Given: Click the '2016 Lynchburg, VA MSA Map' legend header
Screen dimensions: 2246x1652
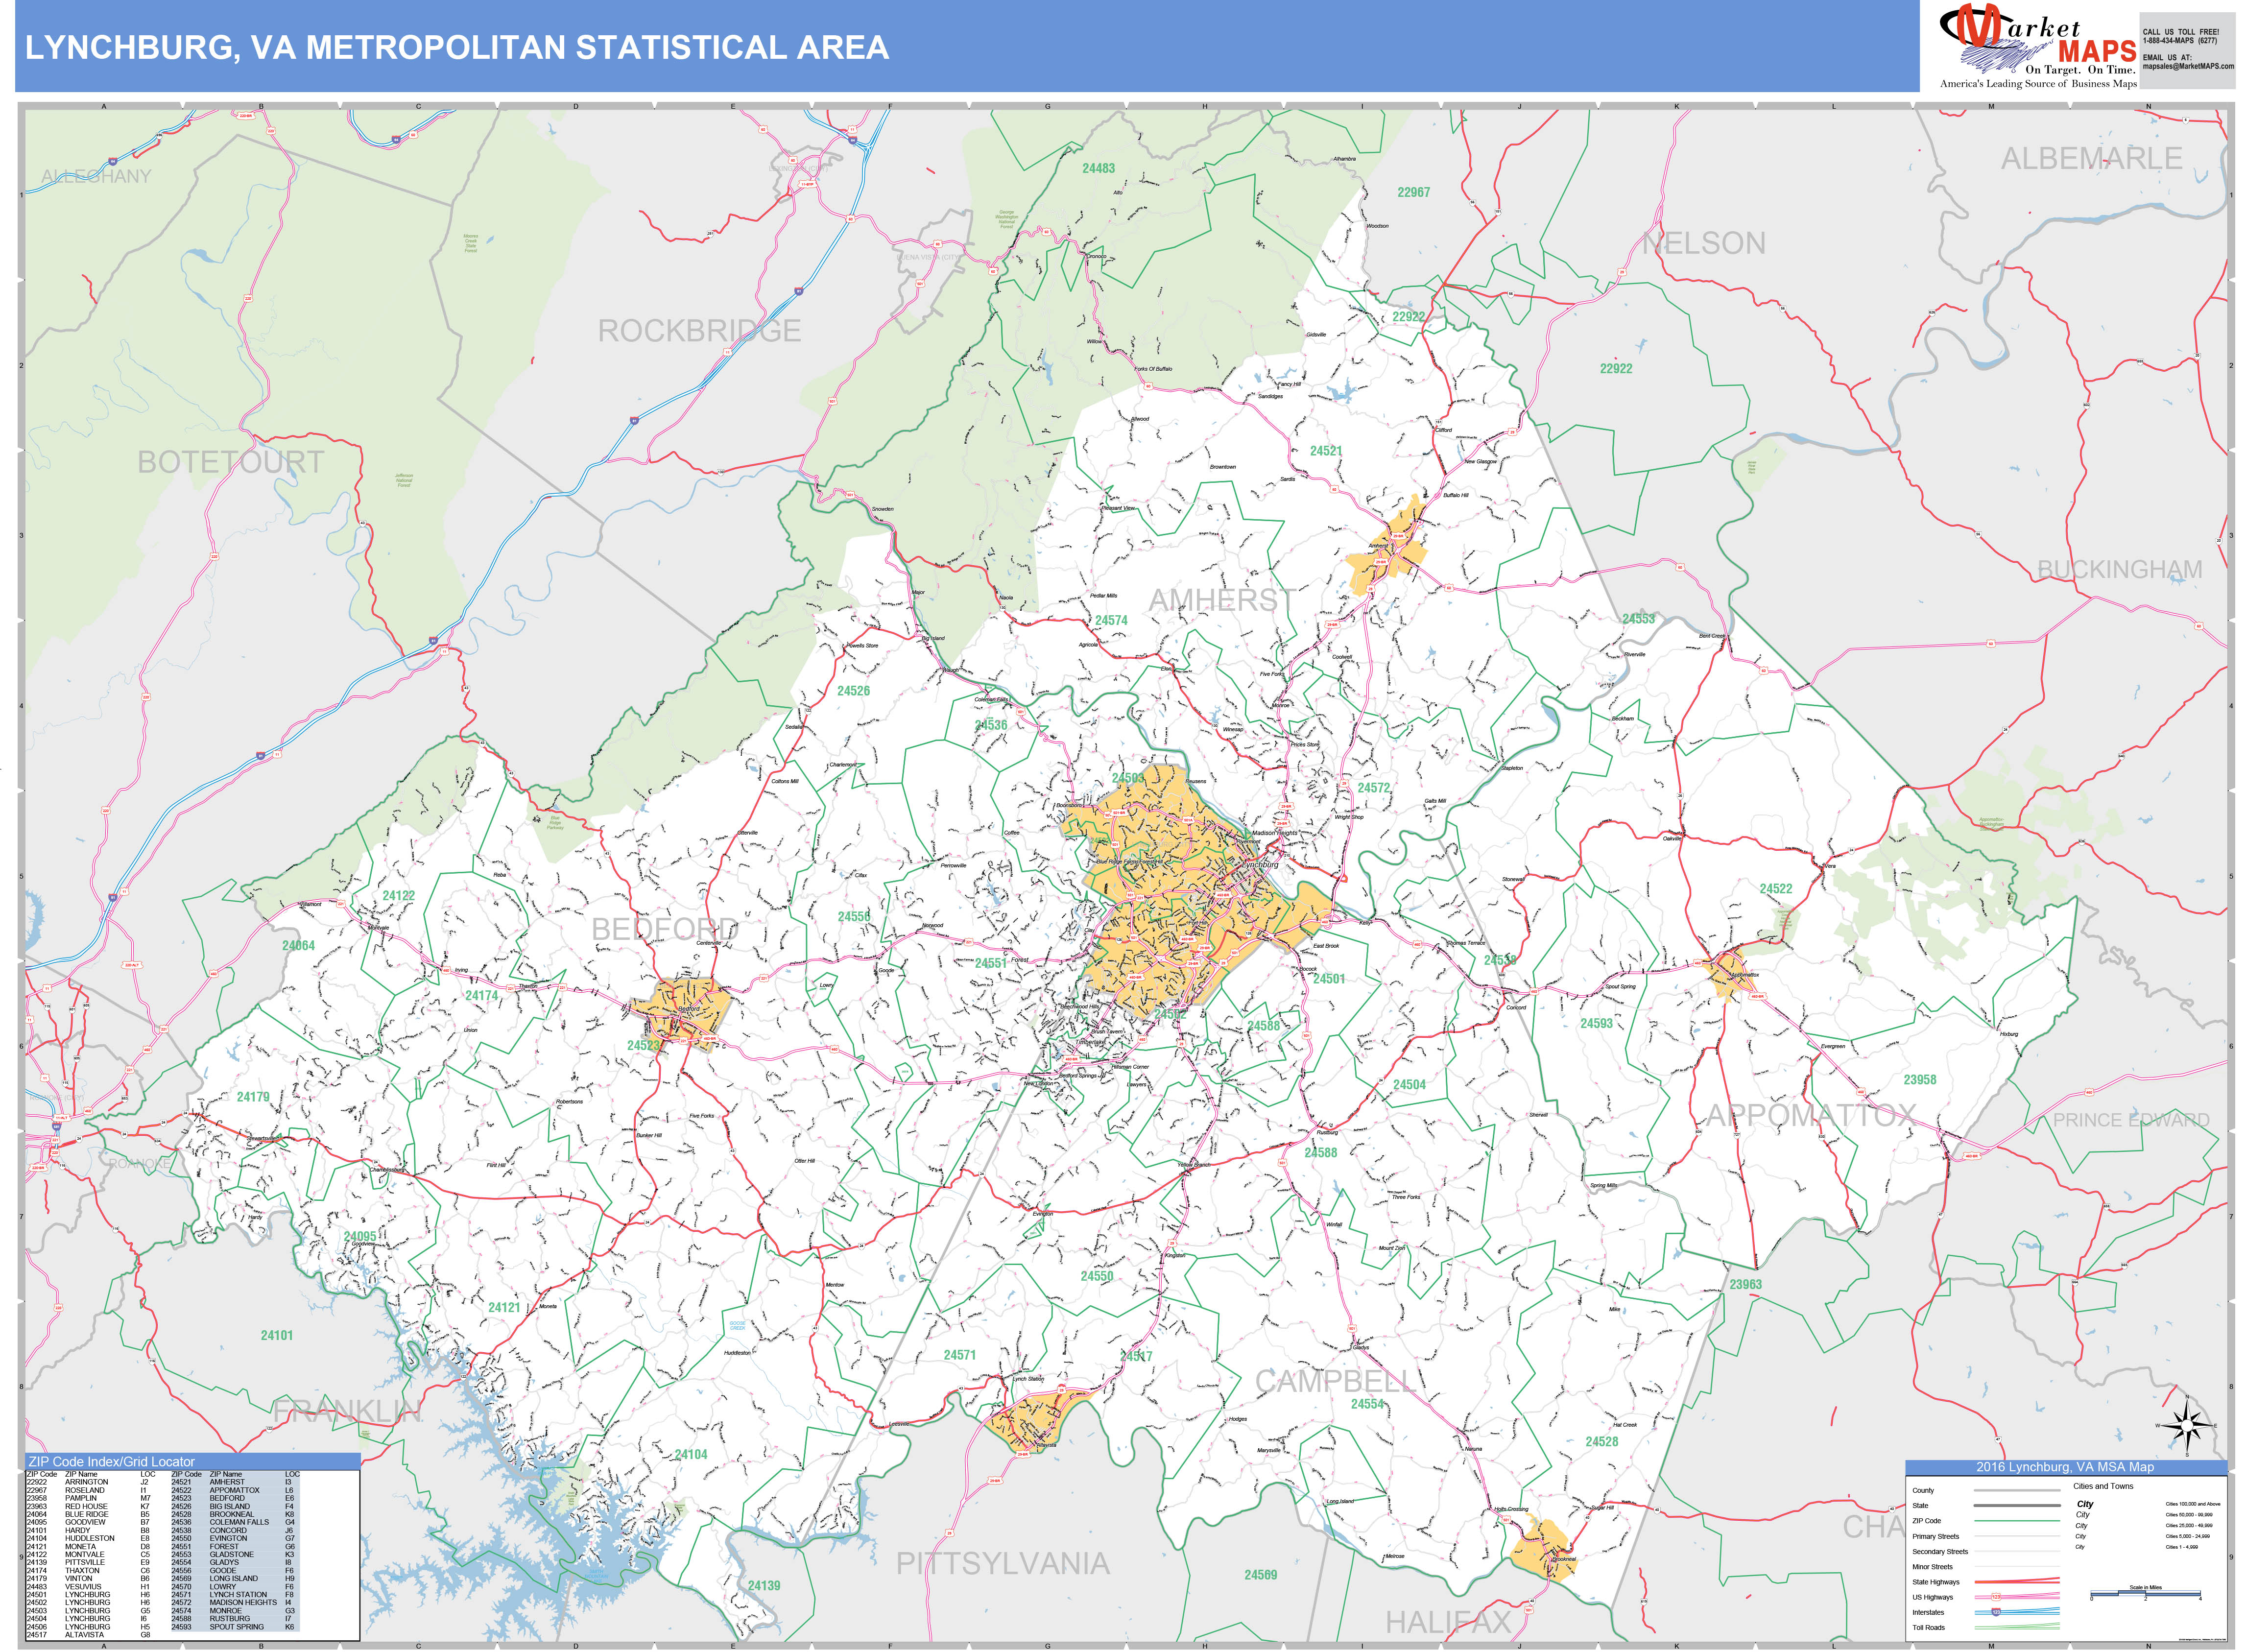Looking at the screenshot, I should (2065, 1467).
